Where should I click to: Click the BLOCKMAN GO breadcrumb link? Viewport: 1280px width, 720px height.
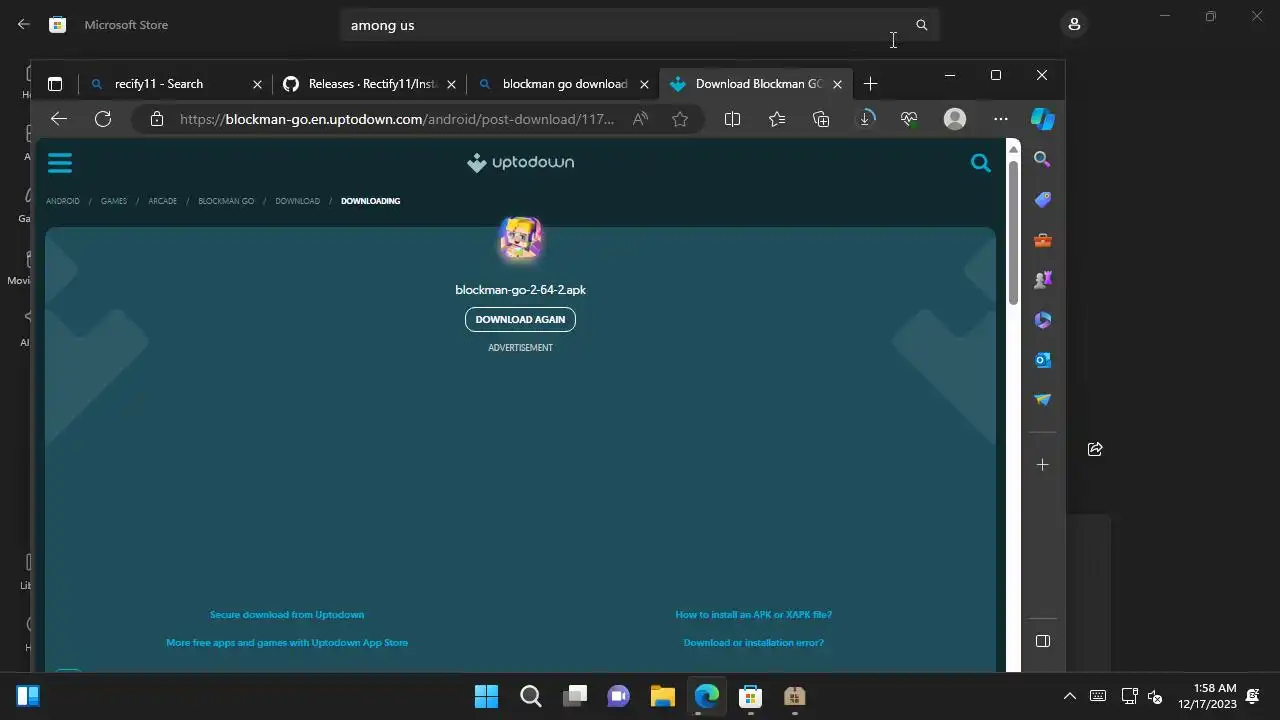pos(226,201)
